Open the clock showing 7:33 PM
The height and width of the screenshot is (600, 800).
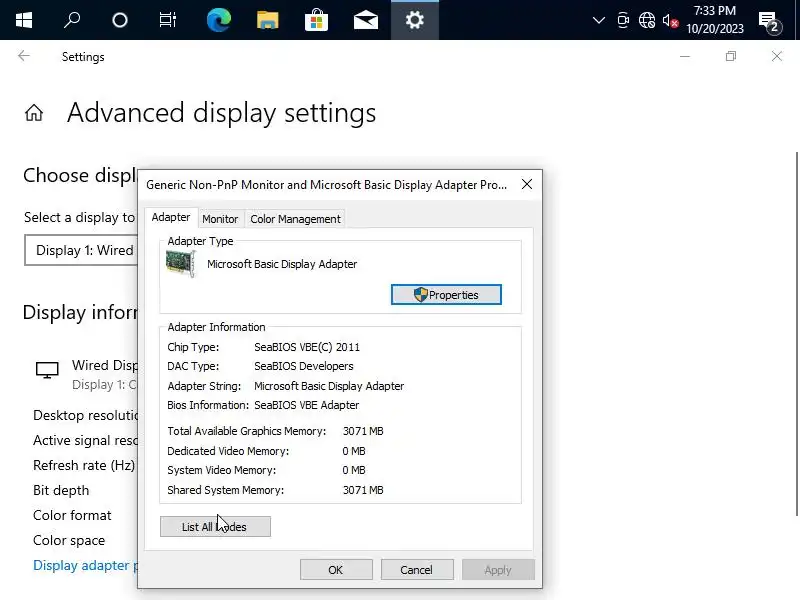[x=714, y=19]
